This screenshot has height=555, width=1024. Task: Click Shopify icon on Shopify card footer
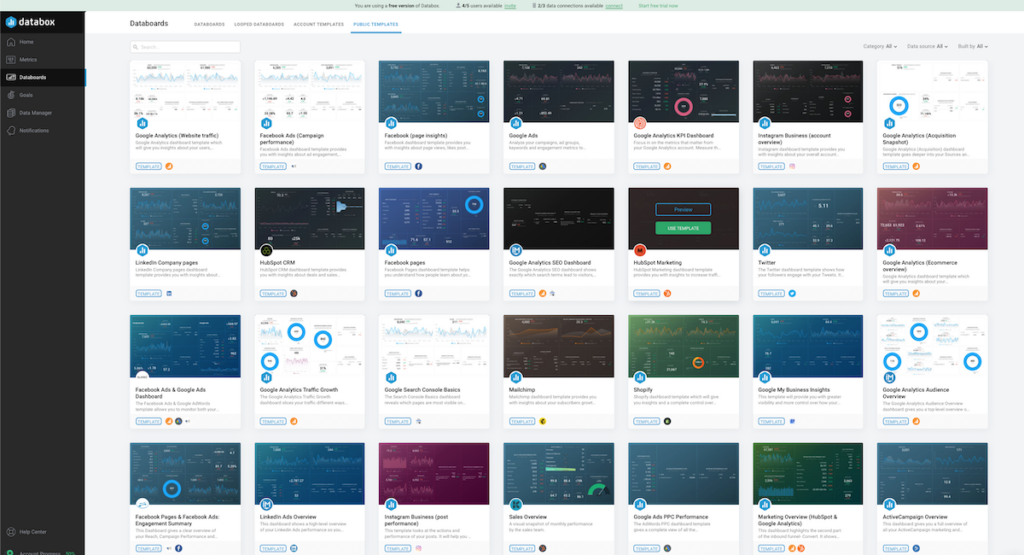pyautogui.click(x=667, y=421)
